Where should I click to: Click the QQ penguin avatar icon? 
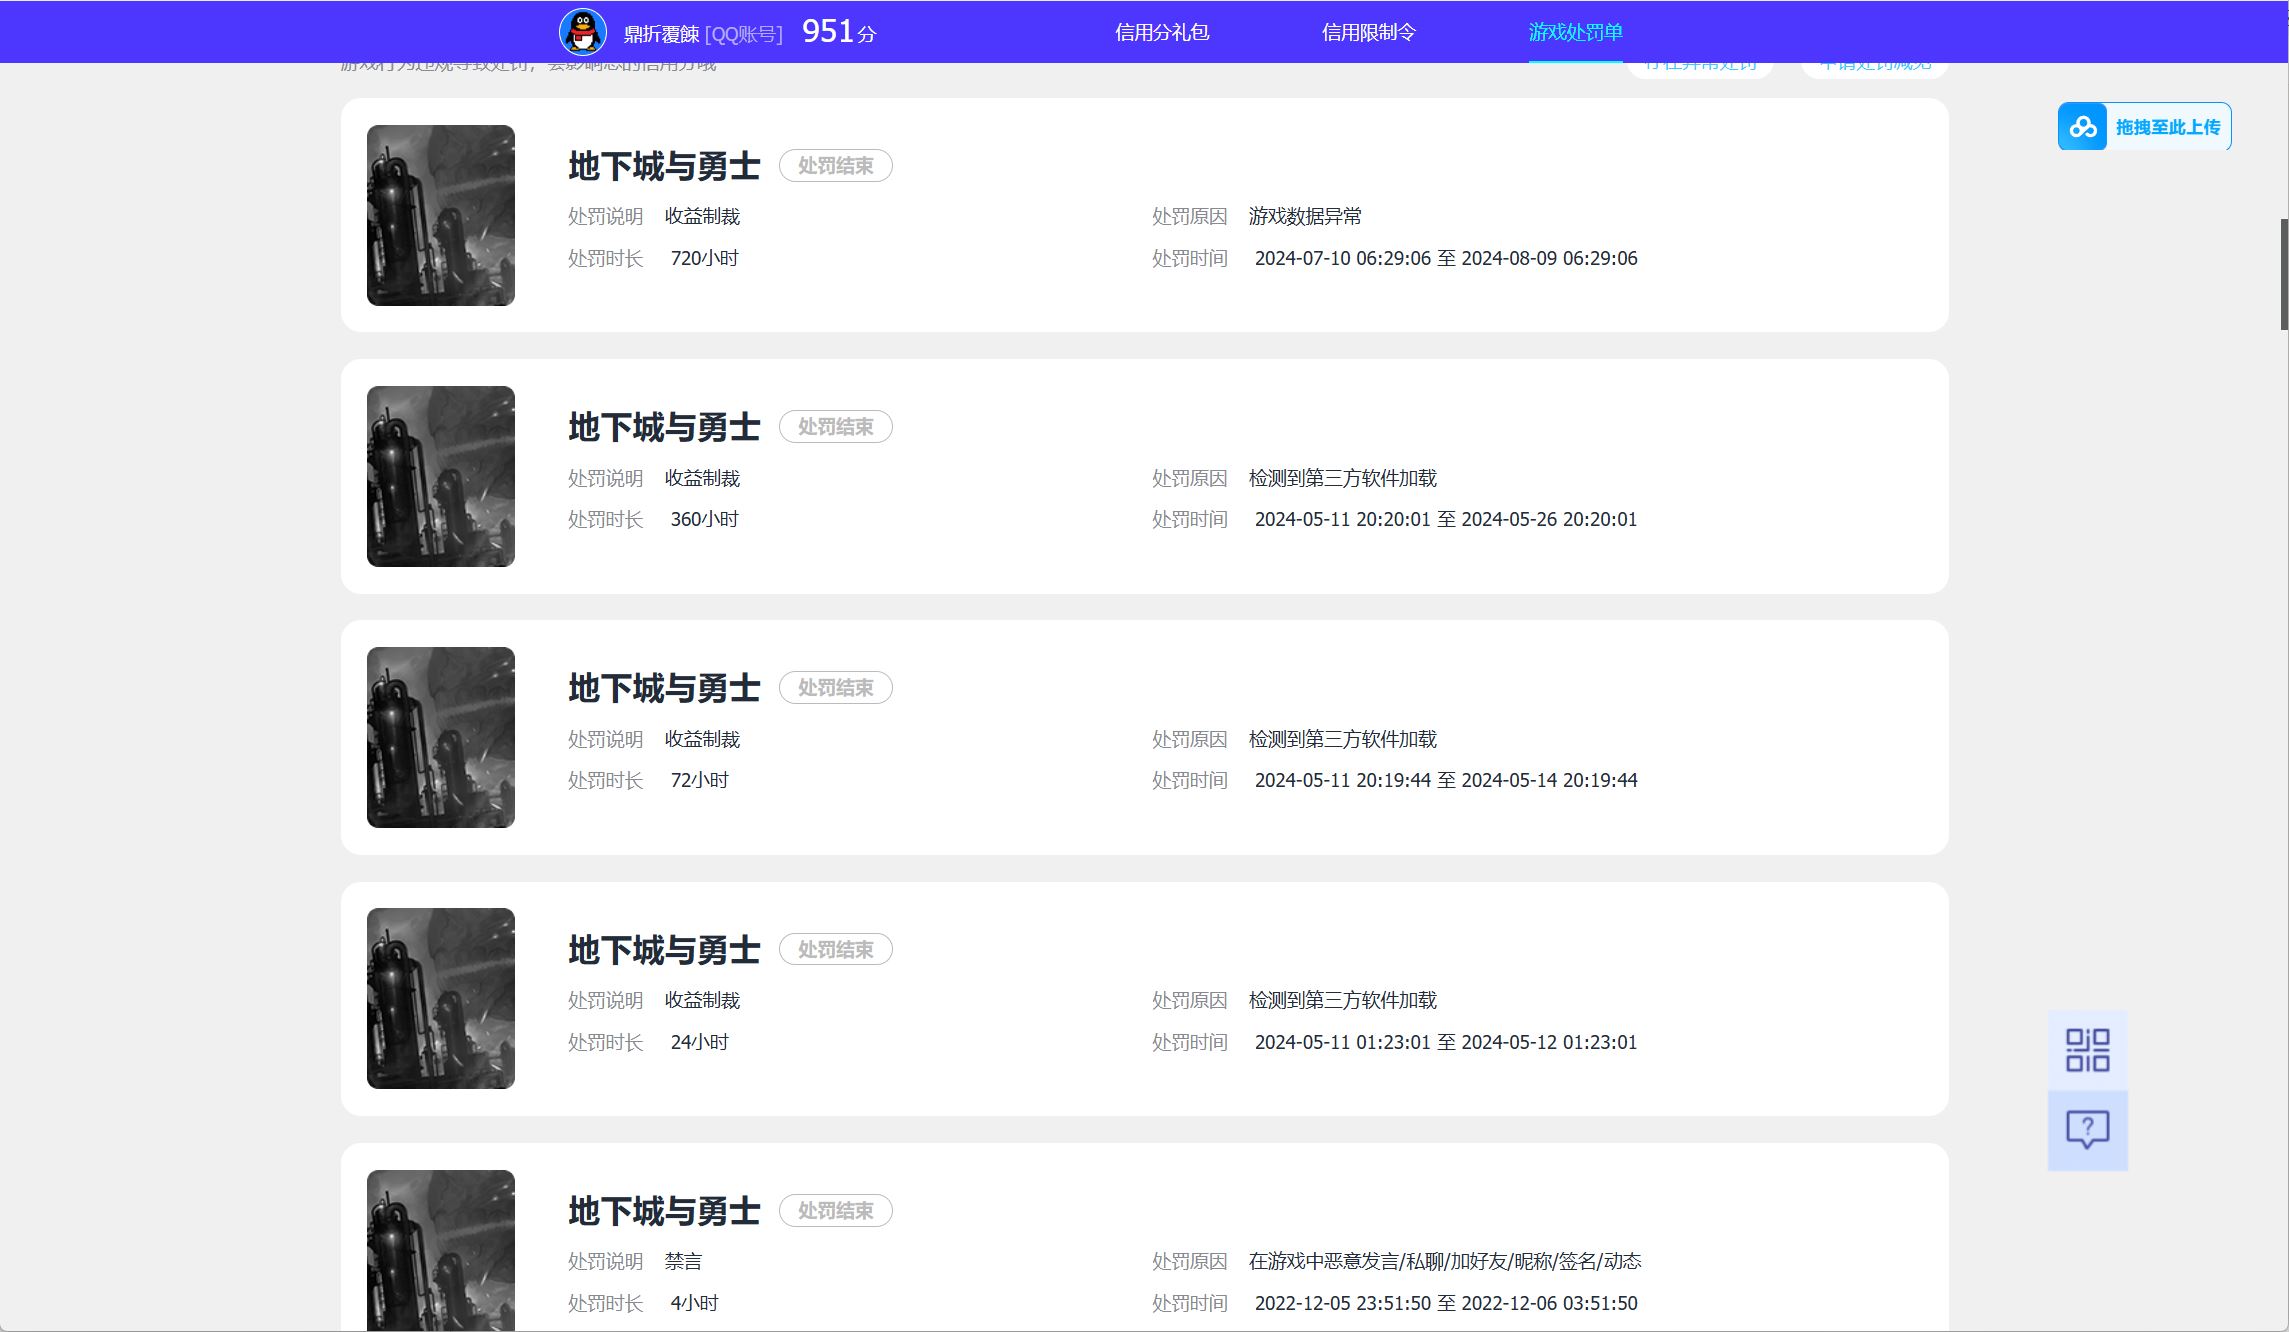(582, 31)
